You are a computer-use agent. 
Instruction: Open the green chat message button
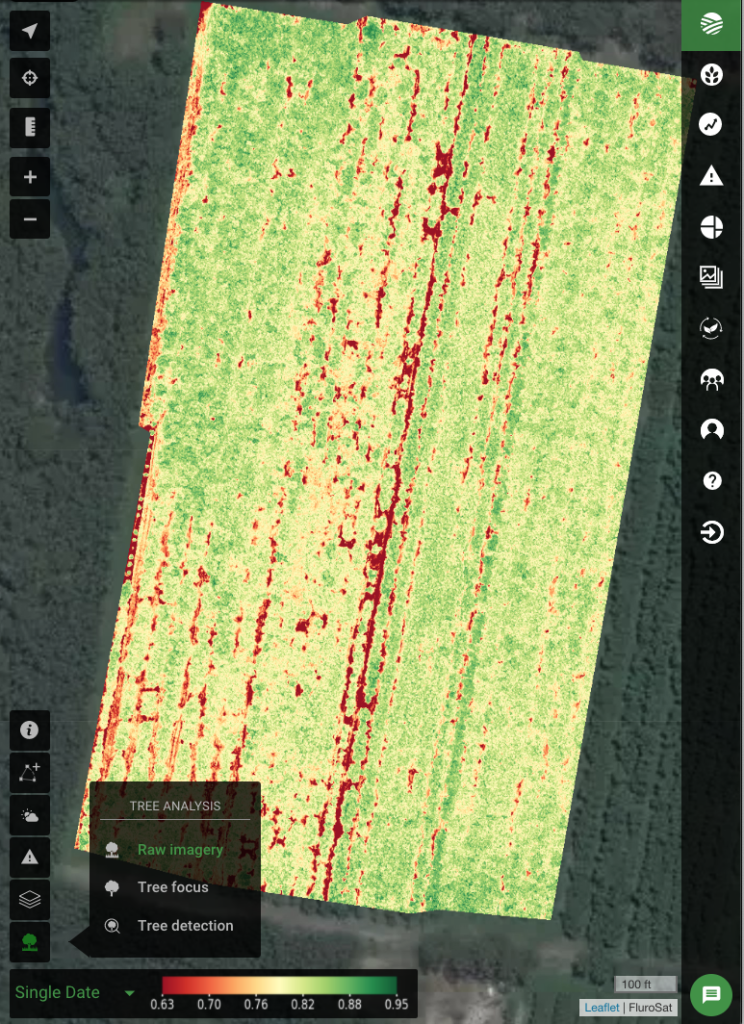click(x=711, y=994)
